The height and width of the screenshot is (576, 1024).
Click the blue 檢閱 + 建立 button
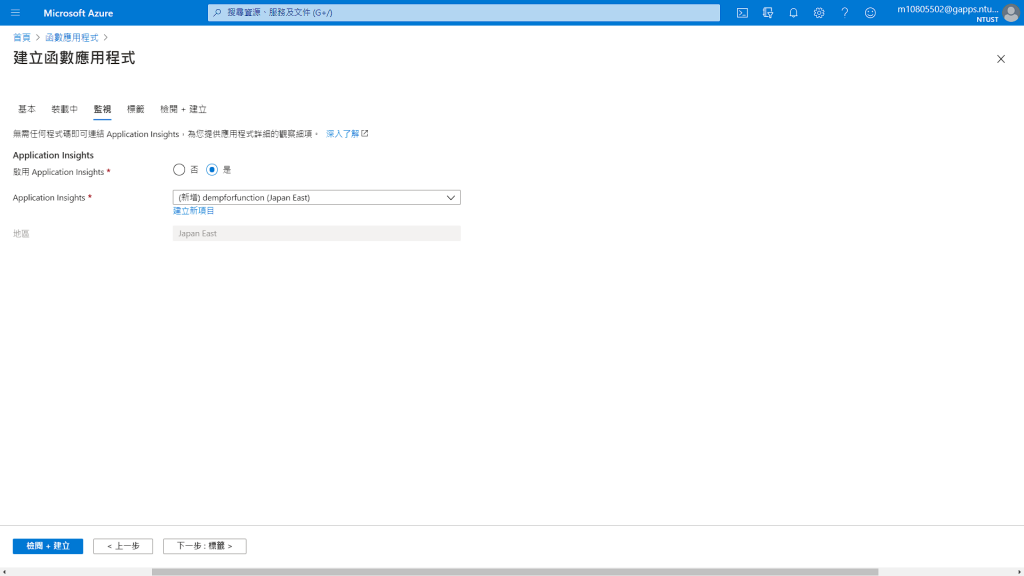pos(48,546)
